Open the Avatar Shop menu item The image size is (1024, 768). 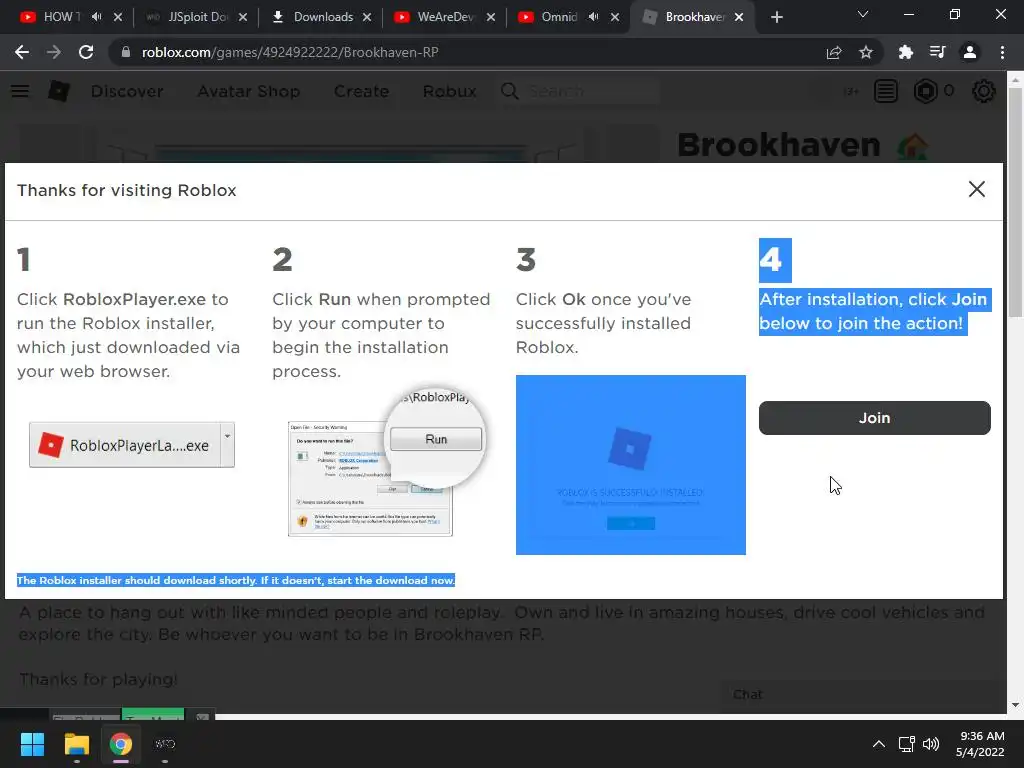249,91
